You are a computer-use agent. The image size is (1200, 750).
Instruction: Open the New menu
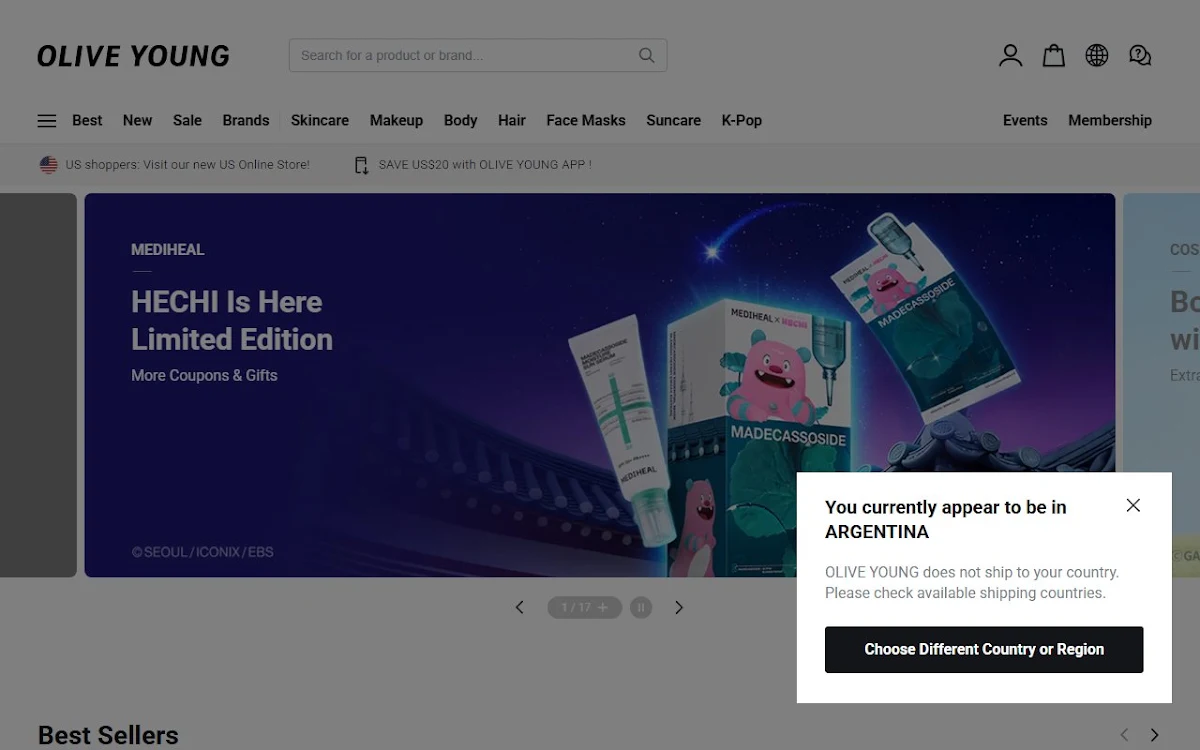[137, 120]
